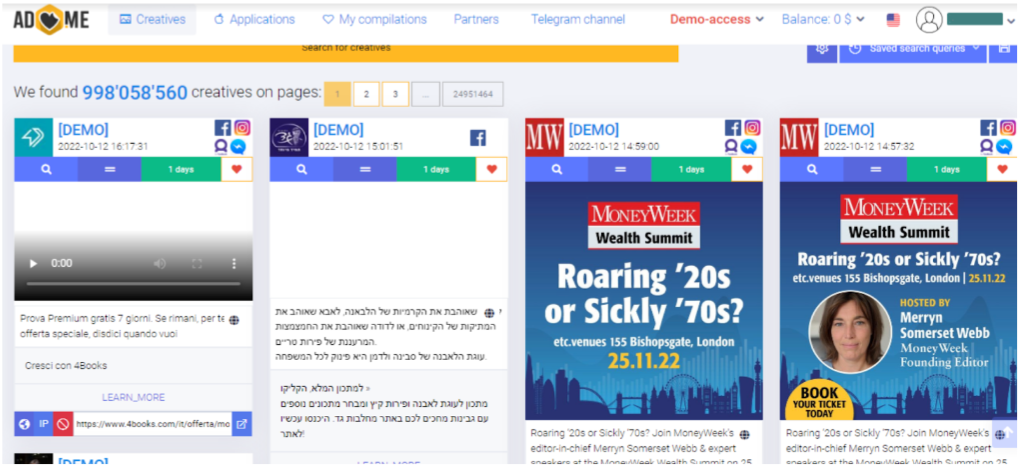This screenshot has width=1022, height=472.
Task: Open the [DEMO] link dated 15:01:51
Action: click(338, 130)
